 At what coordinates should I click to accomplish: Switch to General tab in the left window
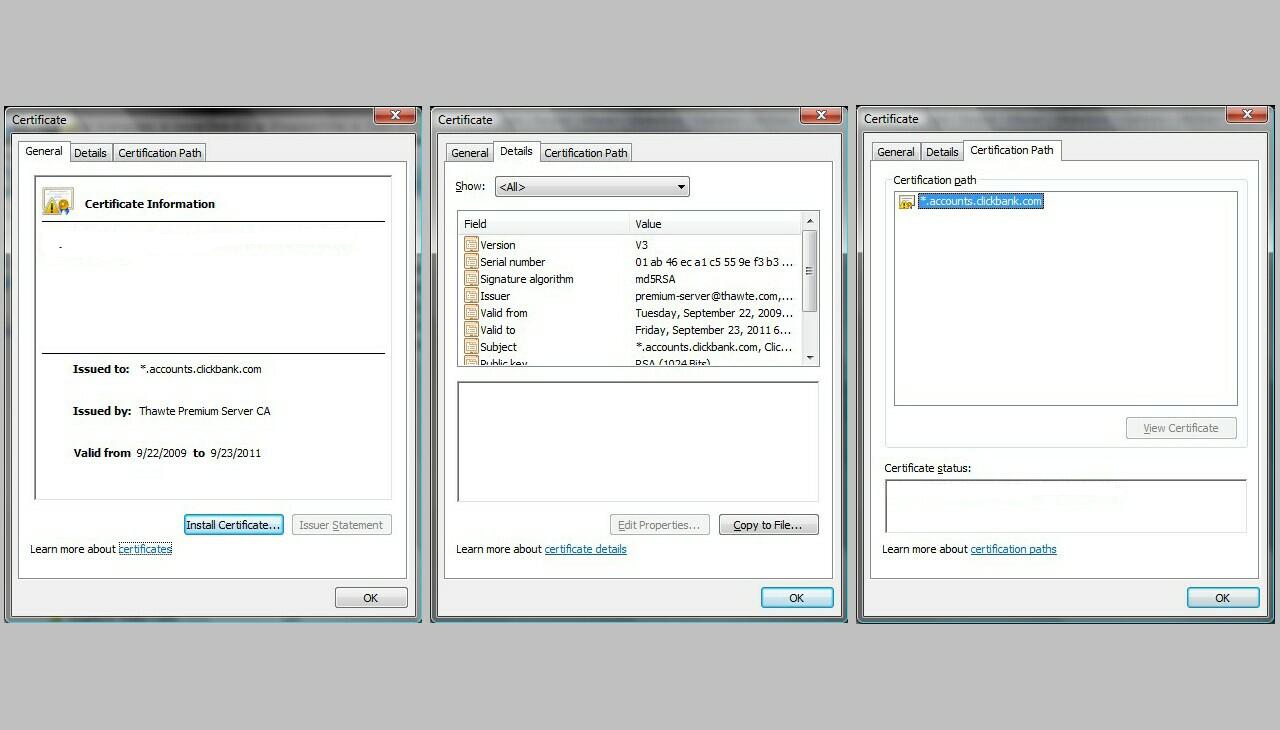pyautogui.click(x=44, y=151)
